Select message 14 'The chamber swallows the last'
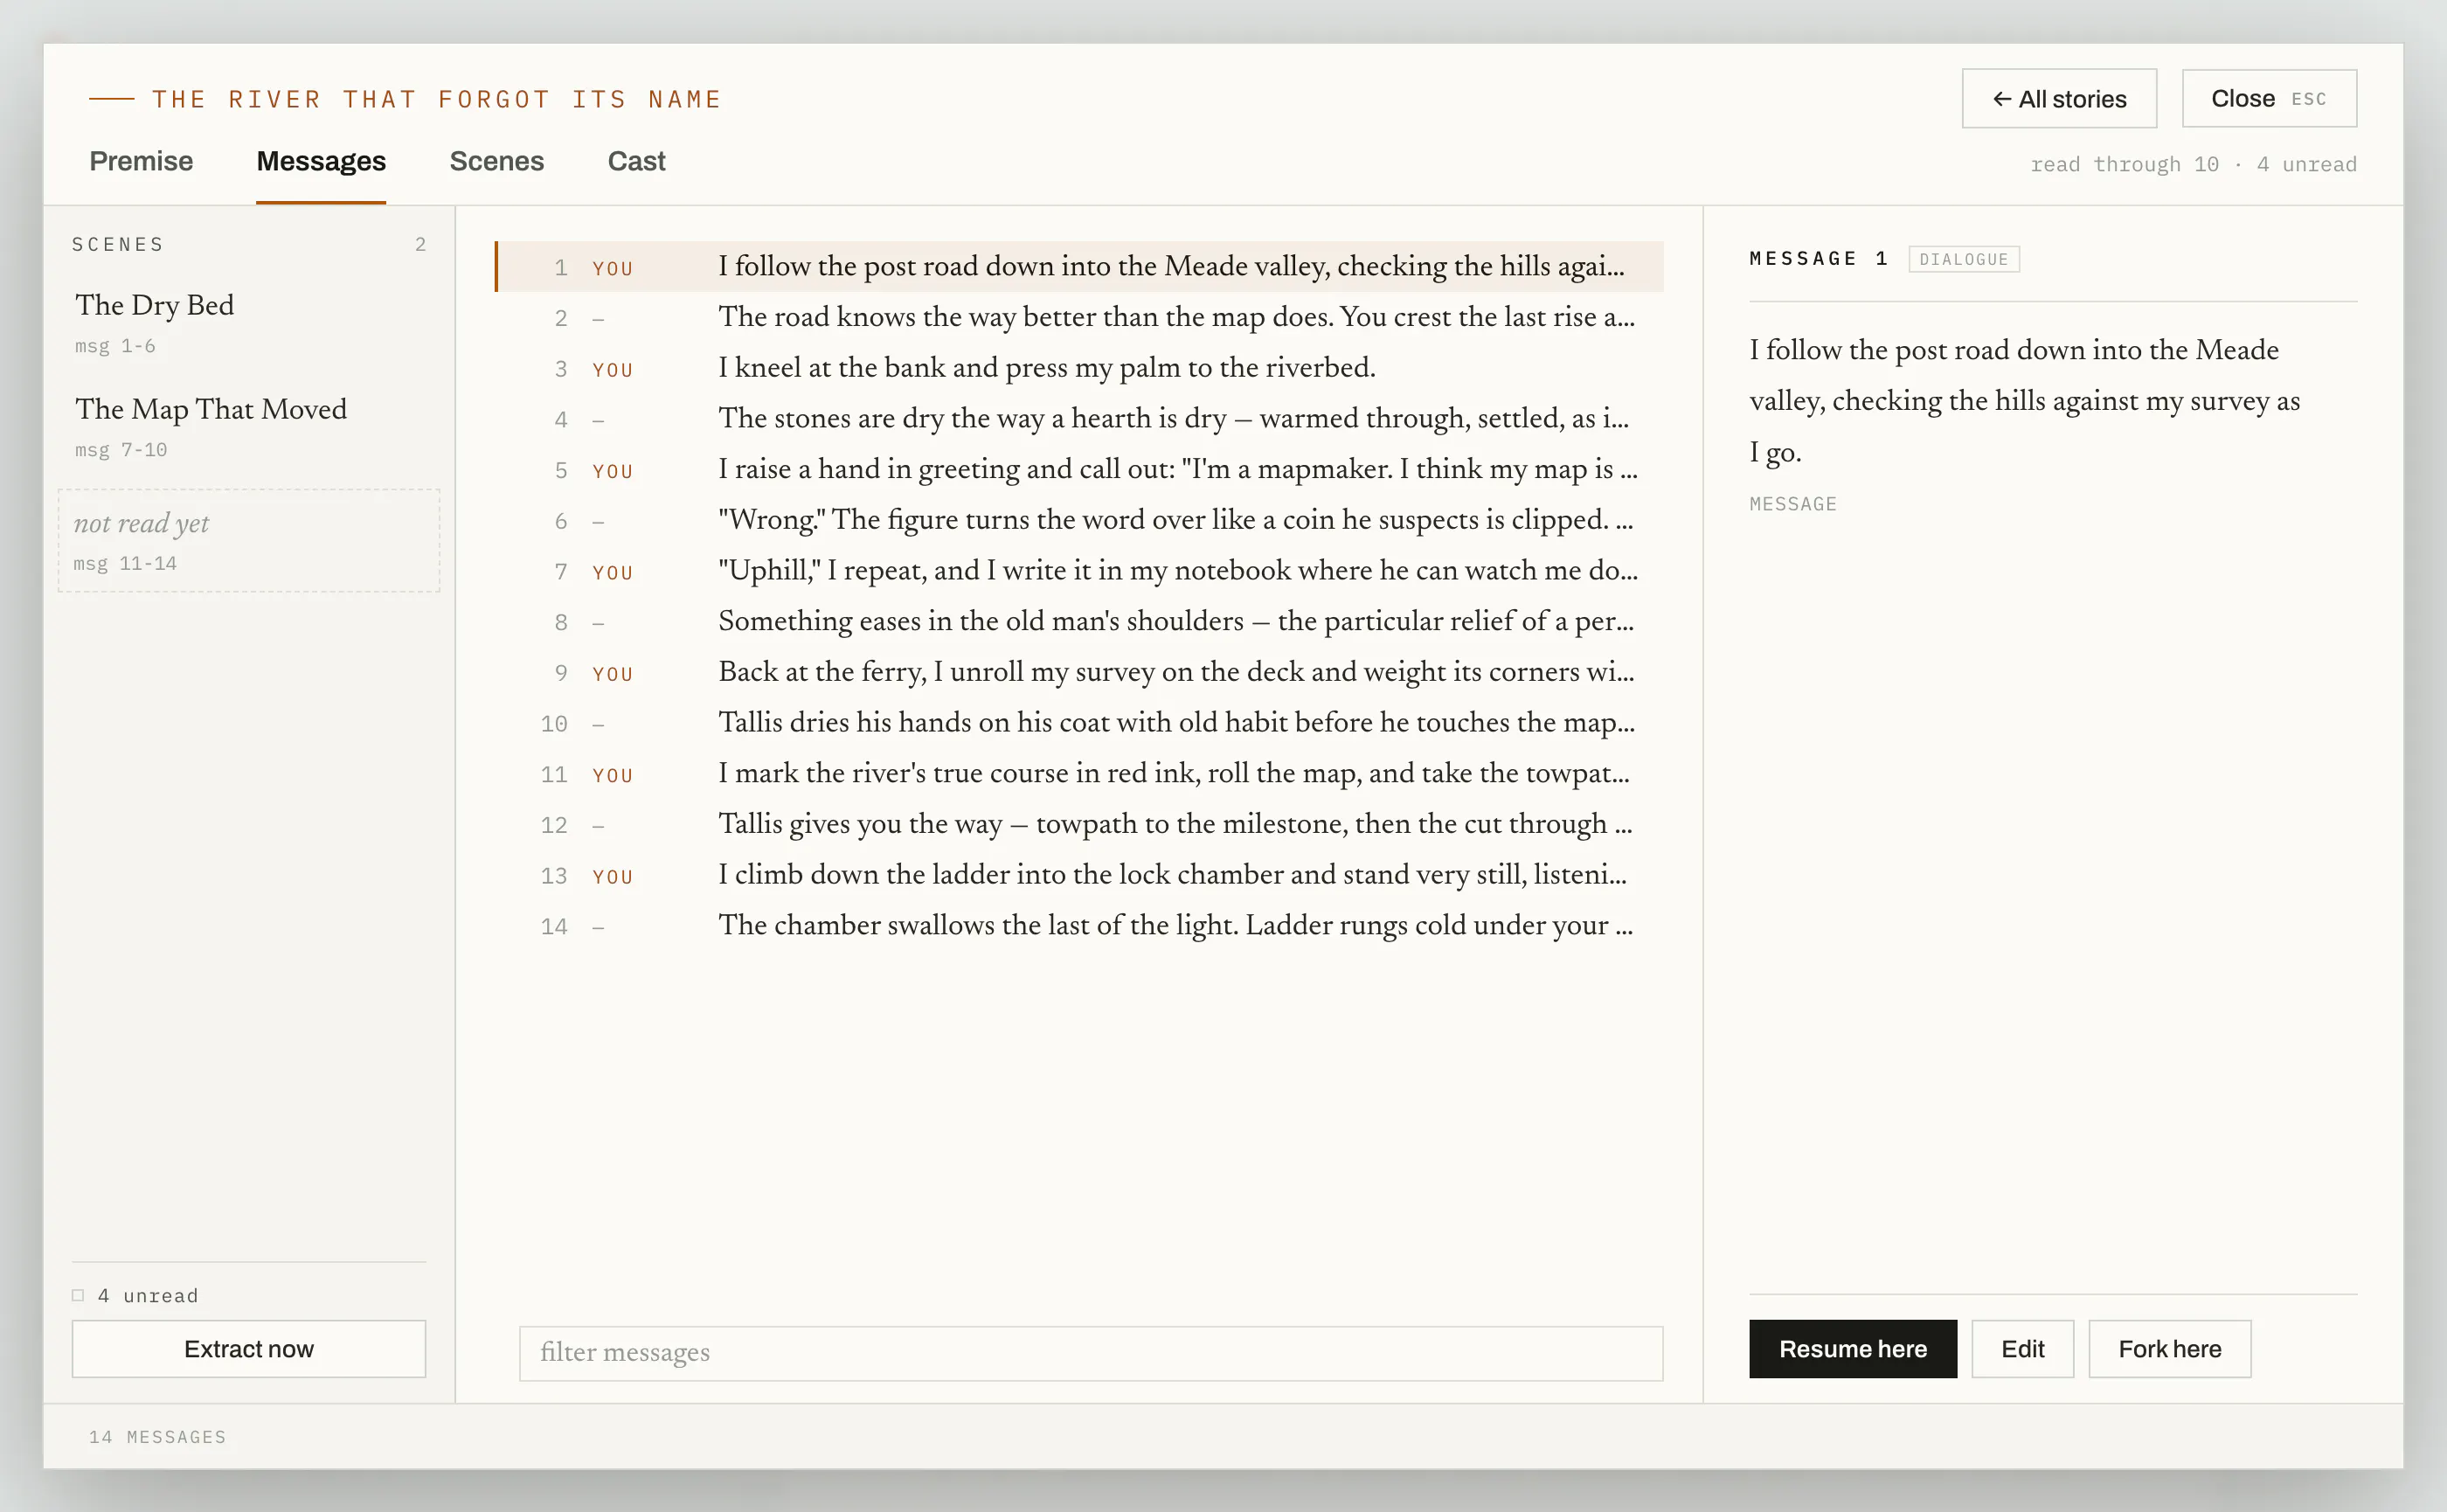 pos(1080,926)
